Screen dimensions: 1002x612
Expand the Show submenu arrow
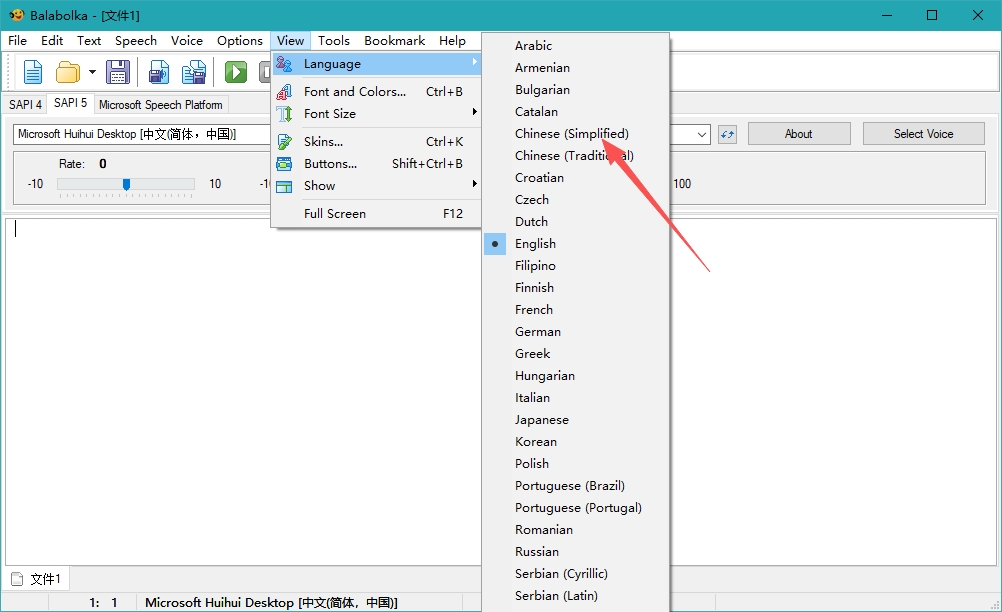474,184
